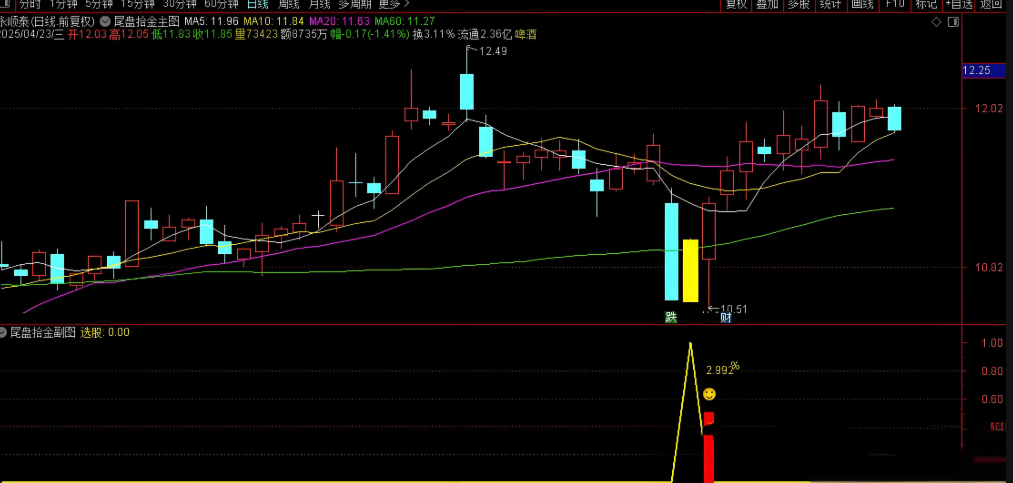1013x483 pixels.
Task: Click the 跌 marker below the cyan candle
Action: pyautogui.click(x=671, y=318)
